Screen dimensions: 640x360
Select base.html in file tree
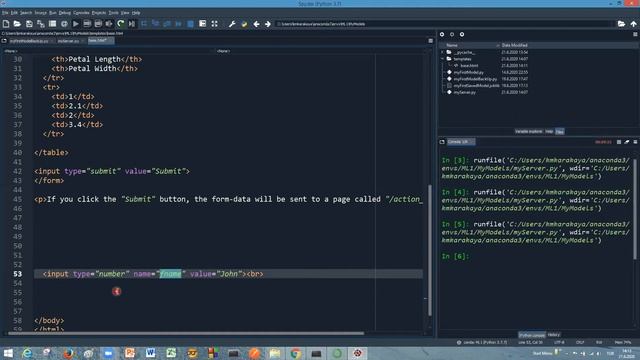click(469, 65)
